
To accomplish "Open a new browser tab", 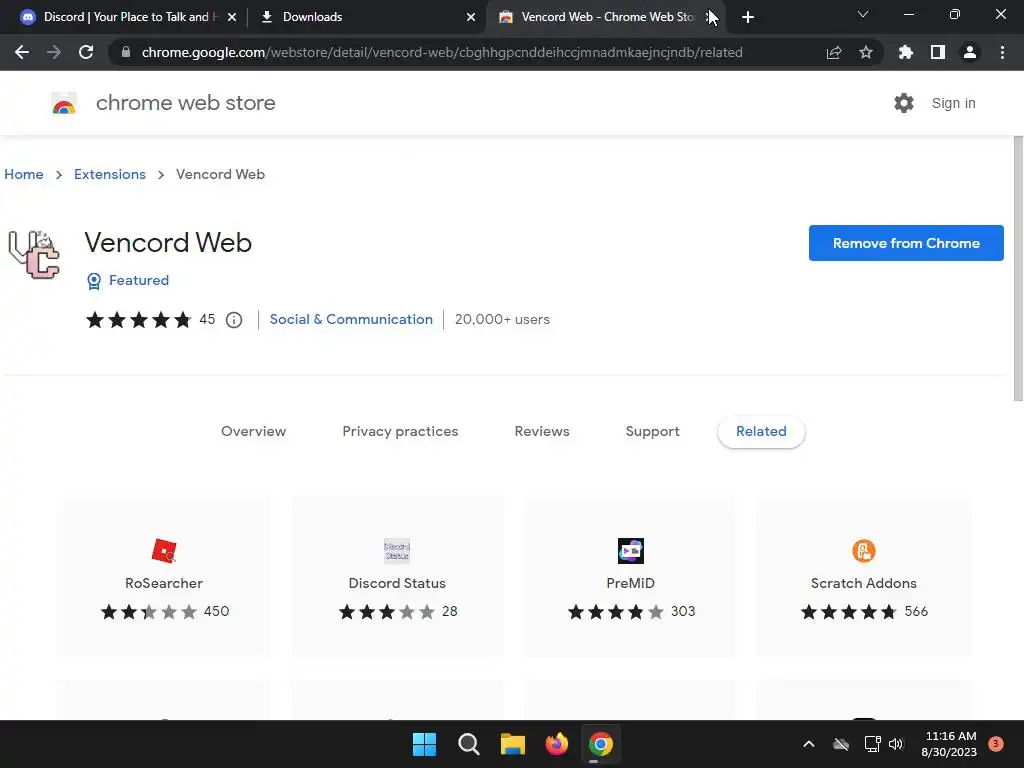I will coord(748,17).
